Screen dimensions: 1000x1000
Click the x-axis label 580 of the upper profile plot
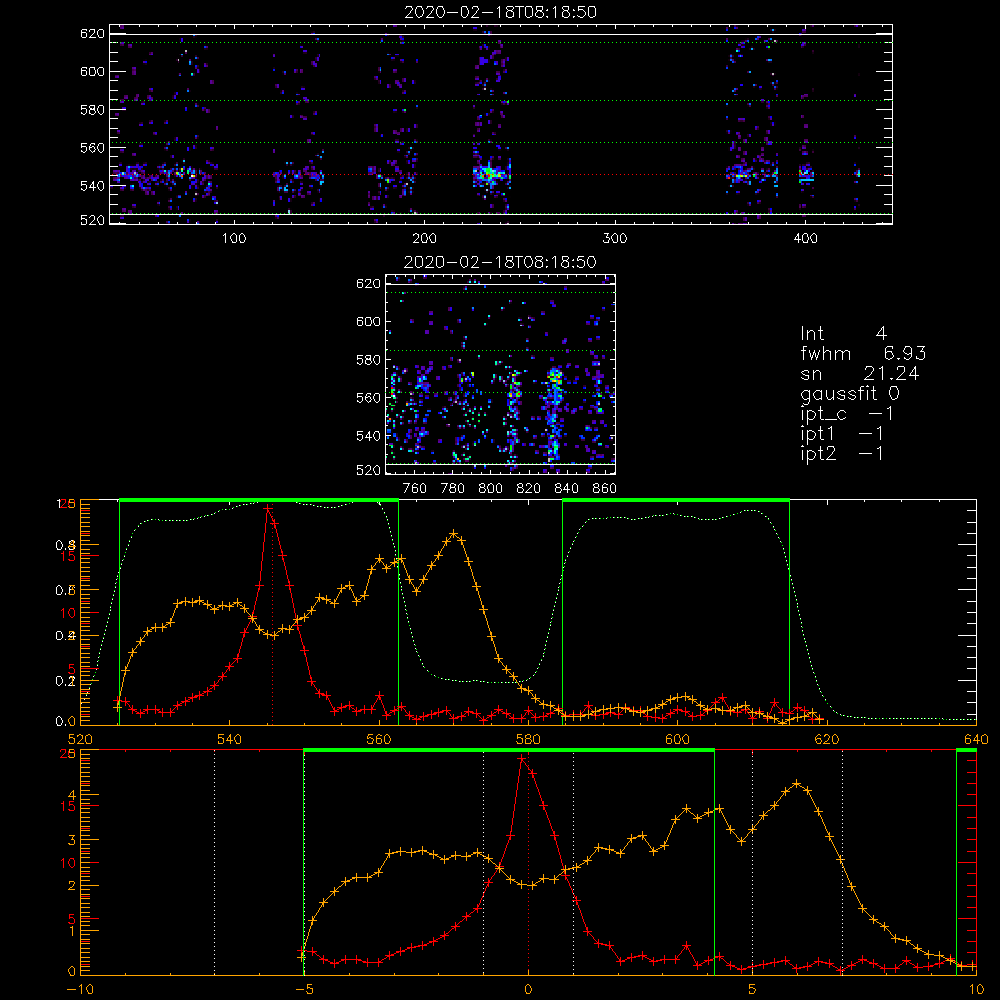(x=528, y=739)
